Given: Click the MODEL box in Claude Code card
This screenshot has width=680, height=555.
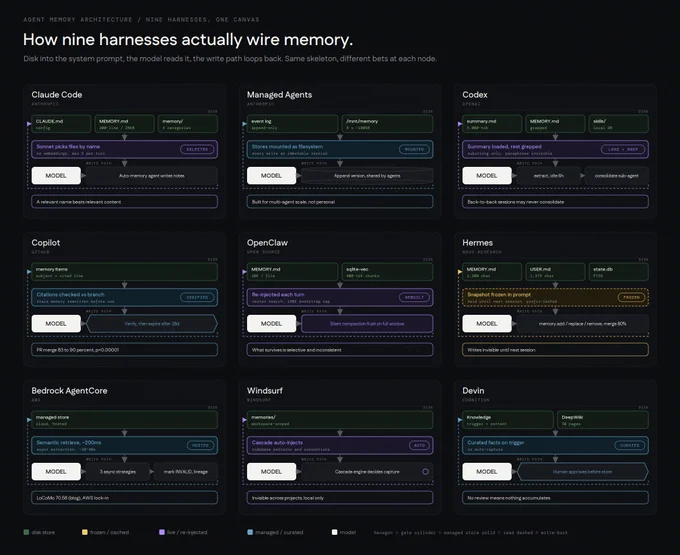Looking at the screenshot, I should pyautogui.click(x=56, y=176).
